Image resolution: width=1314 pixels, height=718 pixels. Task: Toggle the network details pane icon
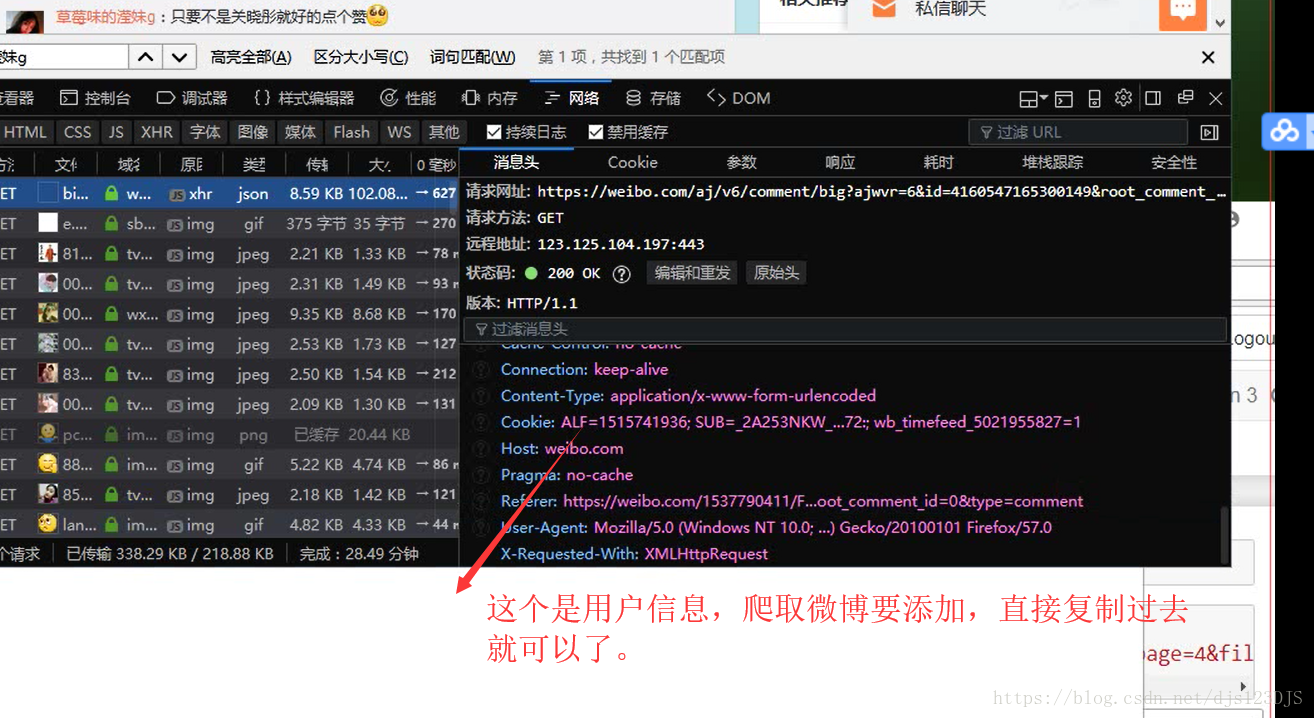pyautogui.click(x=1209, y=132)
